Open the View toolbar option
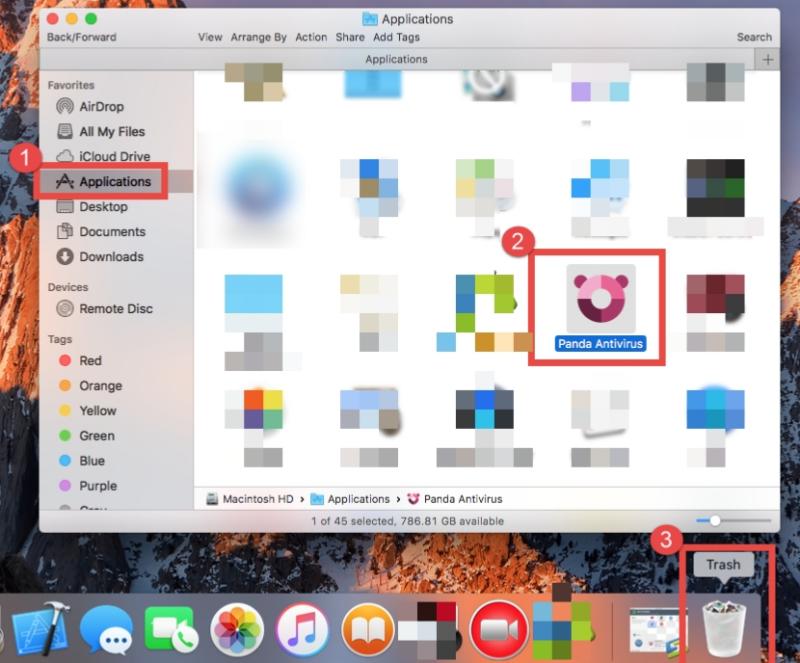Image resolution: width=800 pixels, height=663 pixels. [210, 37]
